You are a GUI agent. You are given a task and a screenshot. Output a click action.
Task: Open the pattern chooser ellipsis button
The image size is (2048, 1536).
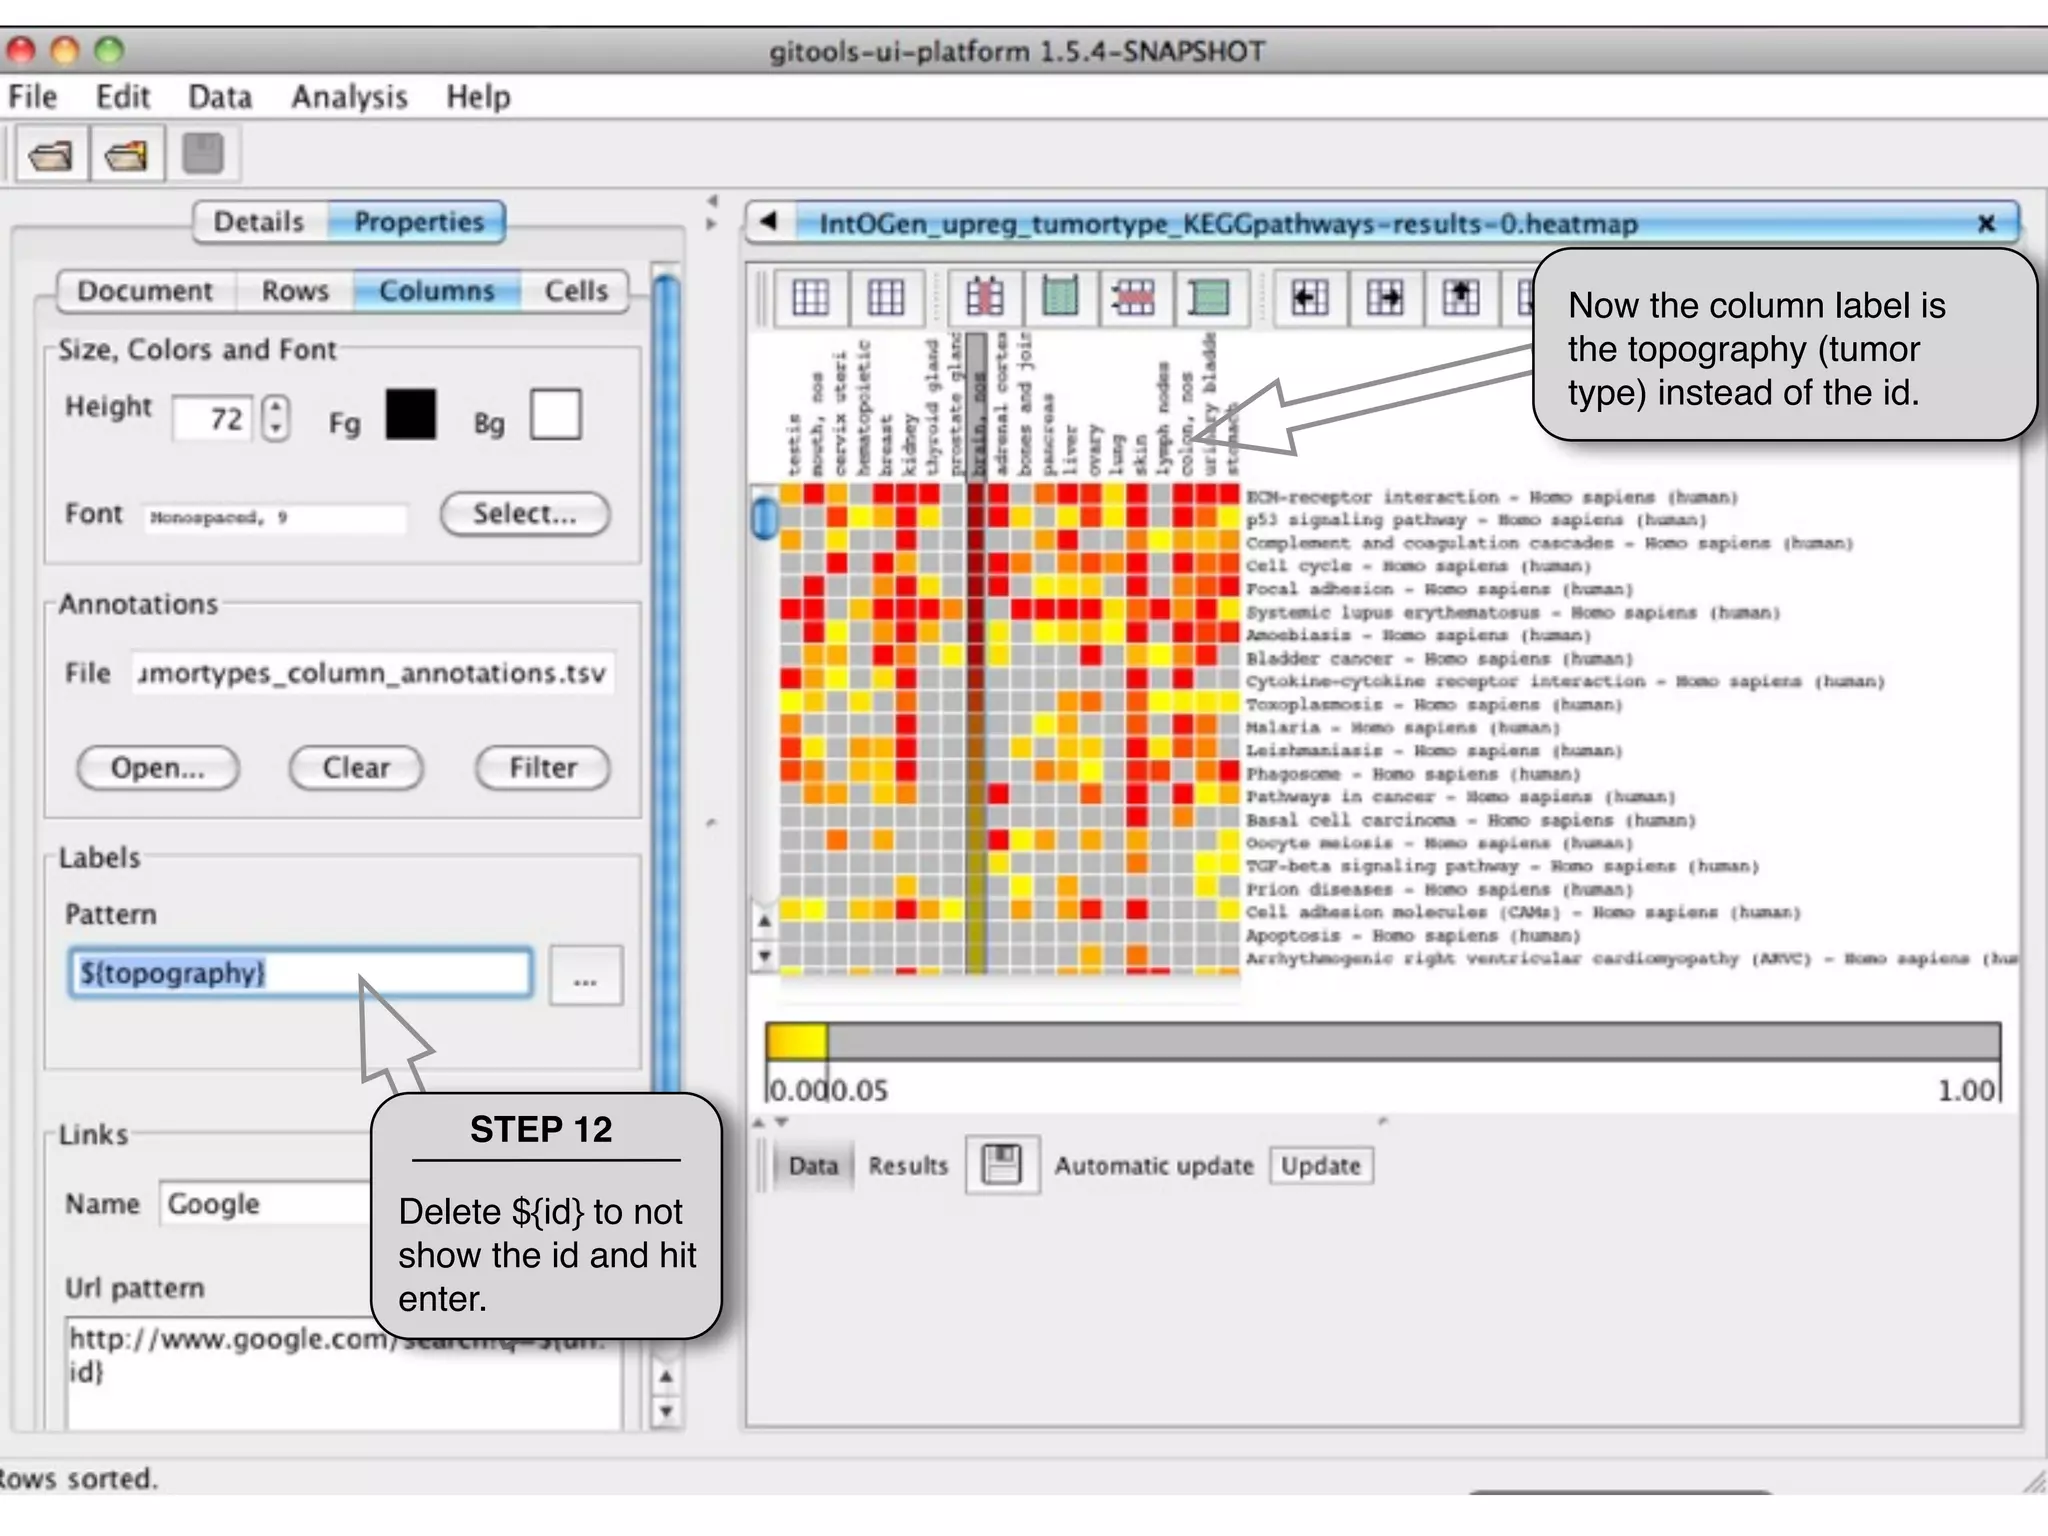[x=585, y=975]
